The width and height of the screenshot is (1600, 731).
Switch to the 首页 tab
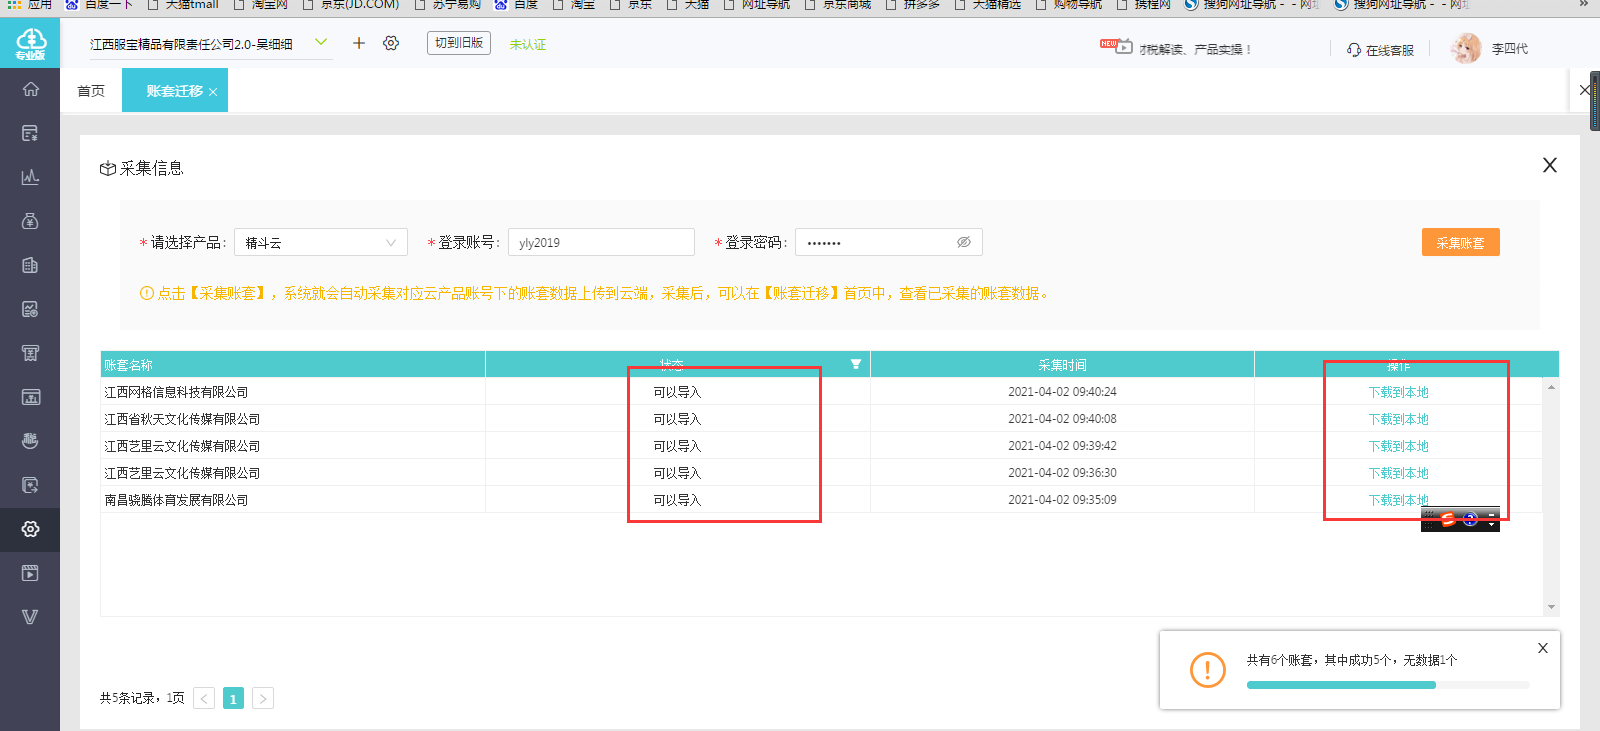[91, 90]
